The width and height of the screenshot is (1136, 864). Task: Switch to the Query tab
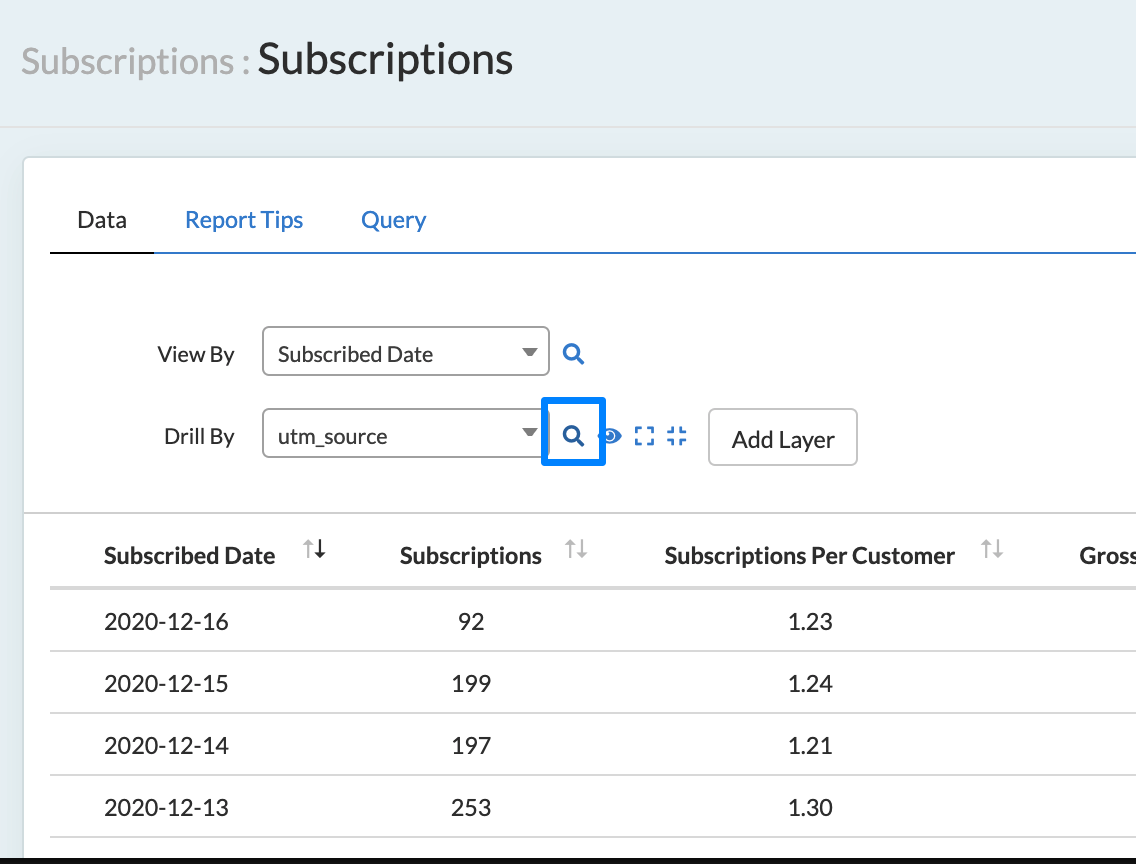click(393, 220)
